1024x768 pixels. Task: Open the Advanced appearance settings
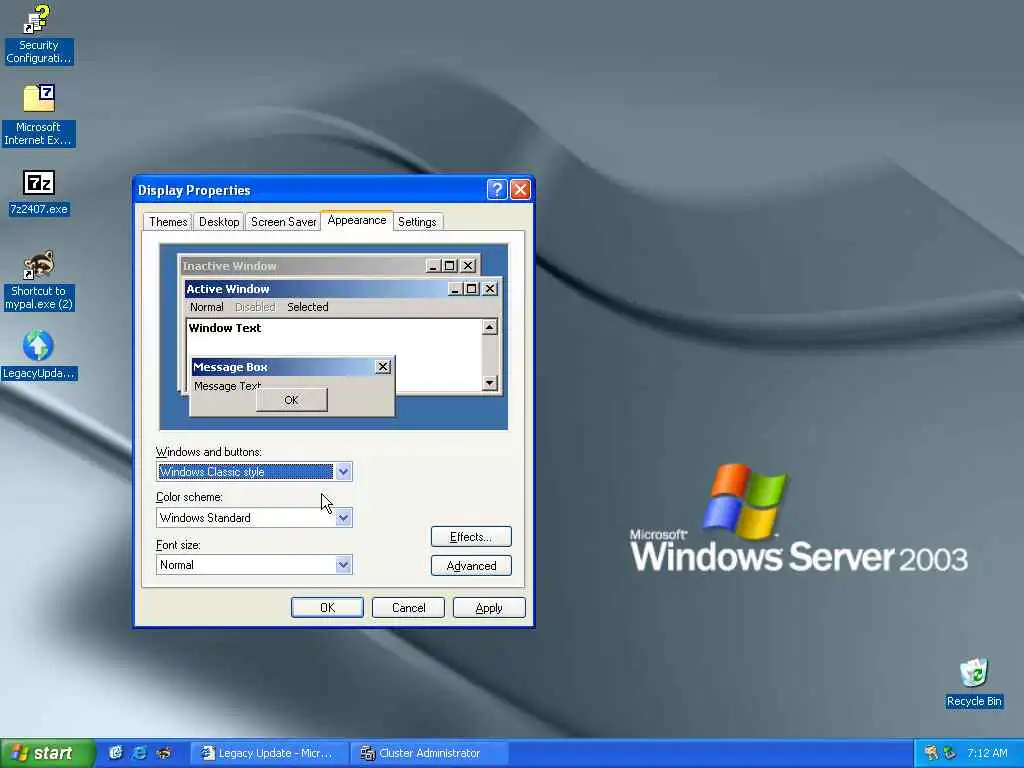[x=471, y=566]
